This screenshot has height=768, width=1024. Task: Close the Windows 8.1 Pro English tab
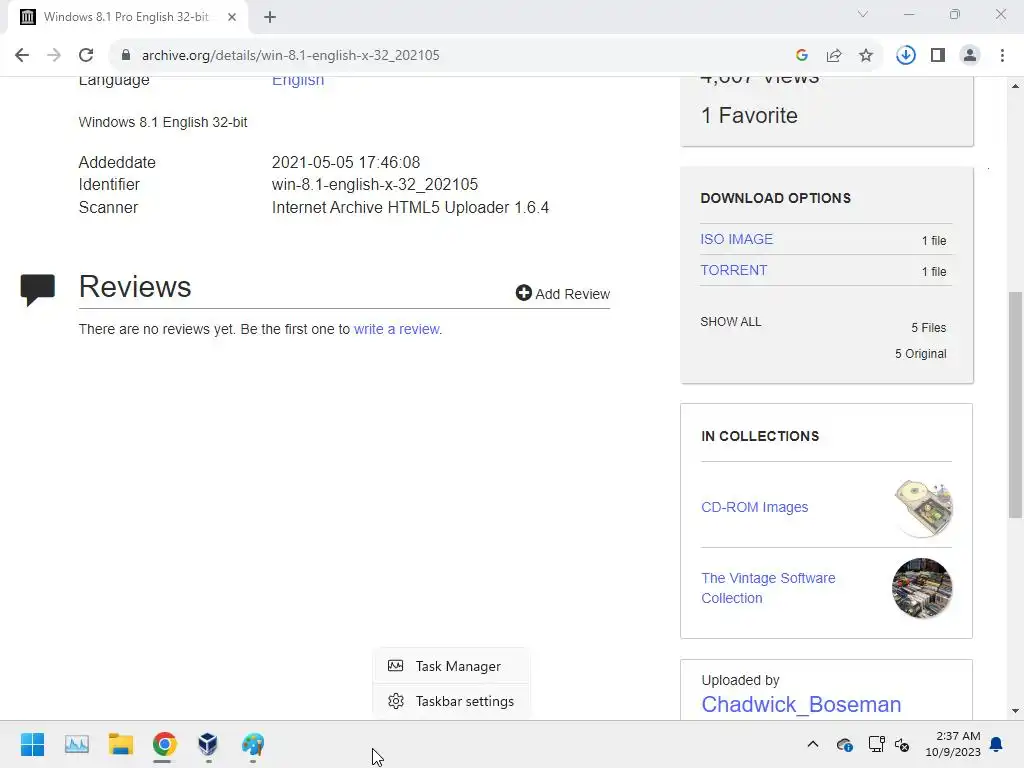[x=232, y=17]
